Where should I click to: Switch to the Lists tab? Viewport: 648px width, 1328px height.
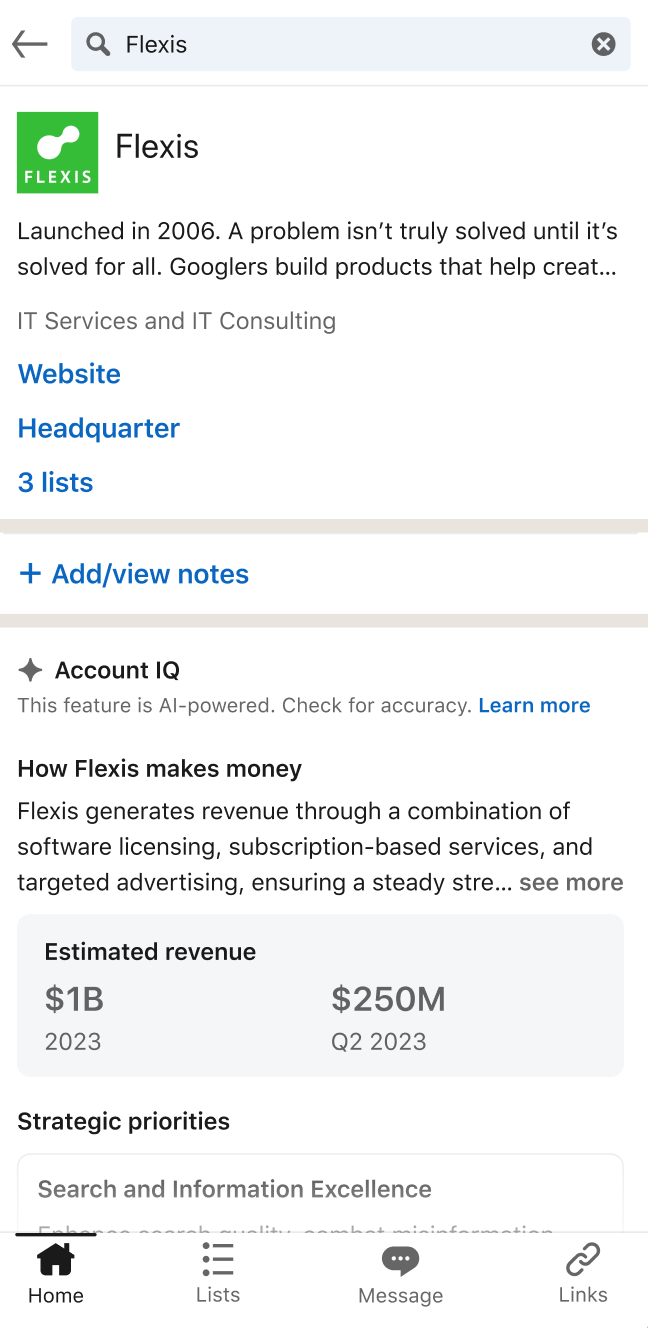click(218, 1272)
